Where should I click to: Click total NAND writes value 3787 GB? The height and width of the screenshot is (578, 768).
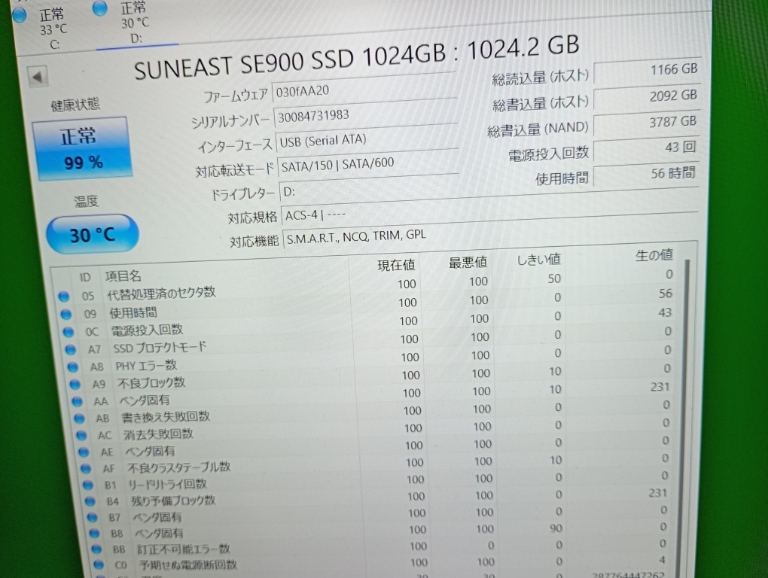coord(647,122)
